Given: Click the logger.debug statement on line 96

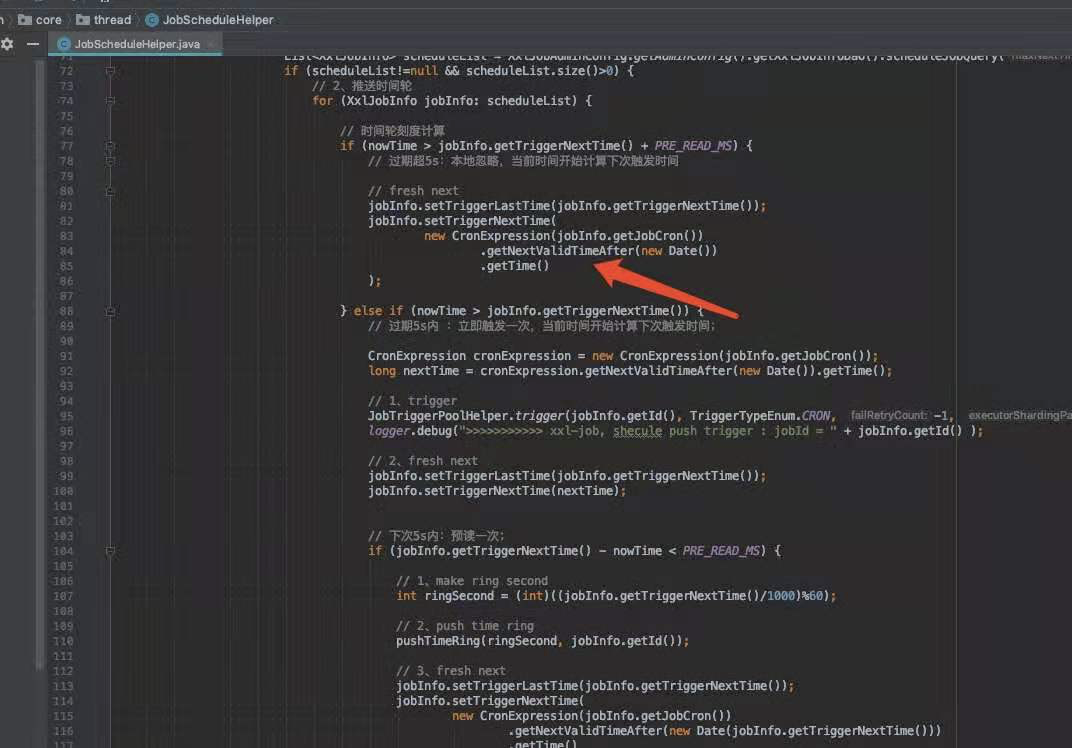Looking at the screenshot, I should click(675, 431).
